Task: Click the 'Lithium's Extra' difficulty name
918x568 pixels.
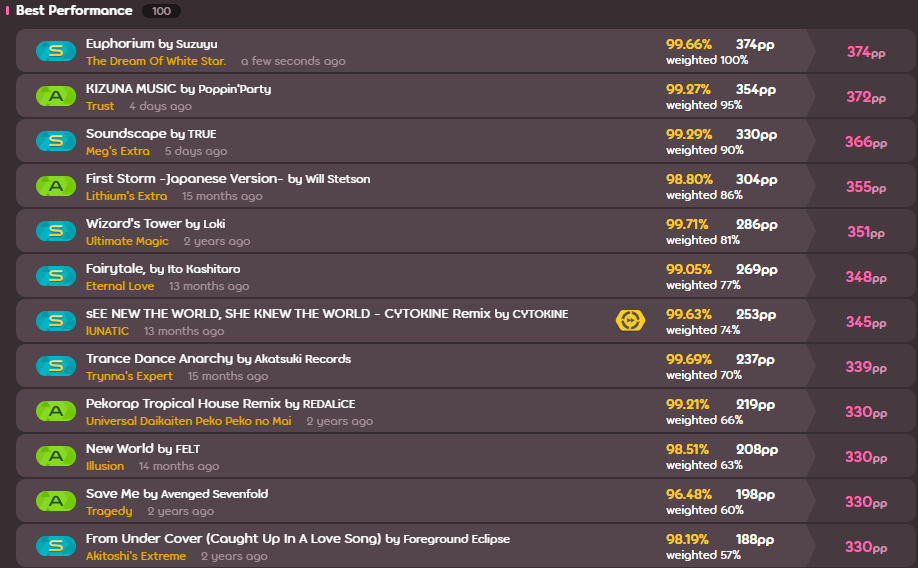Action: pyautogui.click(x=126, y=196)
